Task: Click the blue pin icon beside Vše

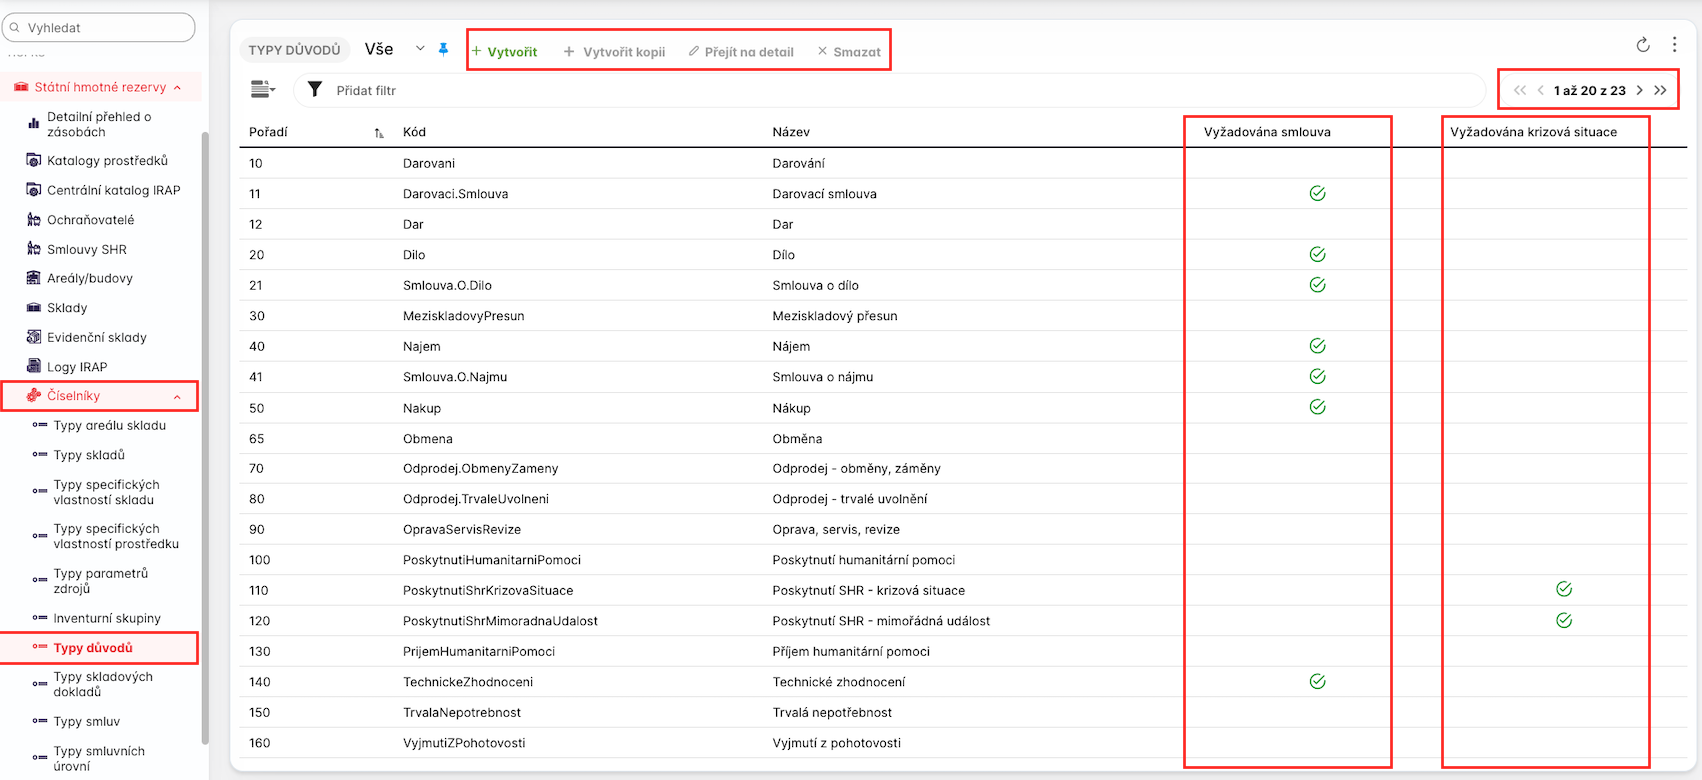Action: (443, 49)
